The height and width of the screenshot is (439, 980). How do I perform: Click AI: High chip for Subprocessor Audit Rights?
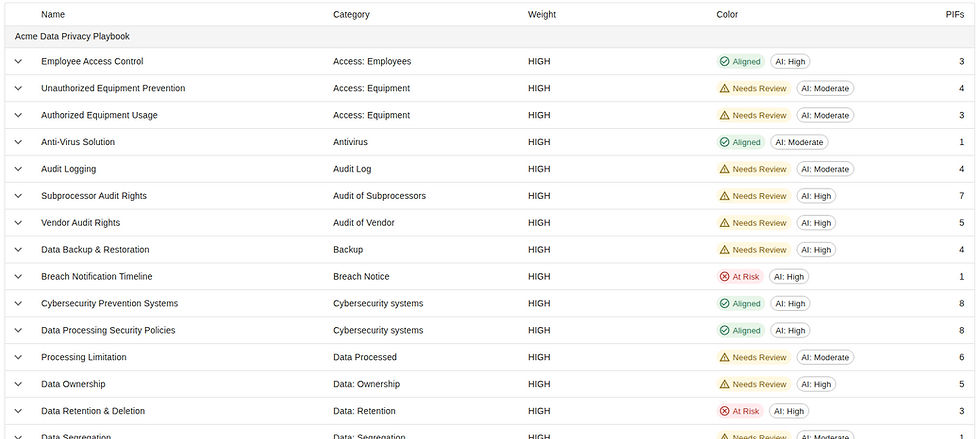[816, 196]
